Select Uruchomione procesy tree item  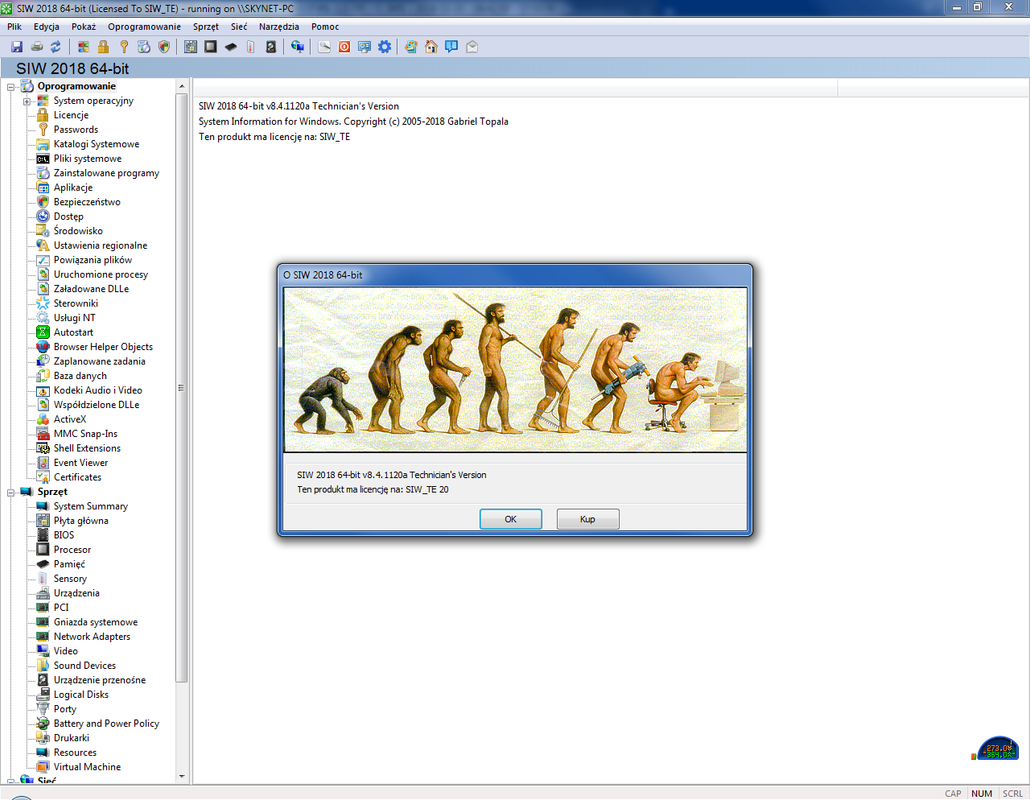click(x=101, y=275)
